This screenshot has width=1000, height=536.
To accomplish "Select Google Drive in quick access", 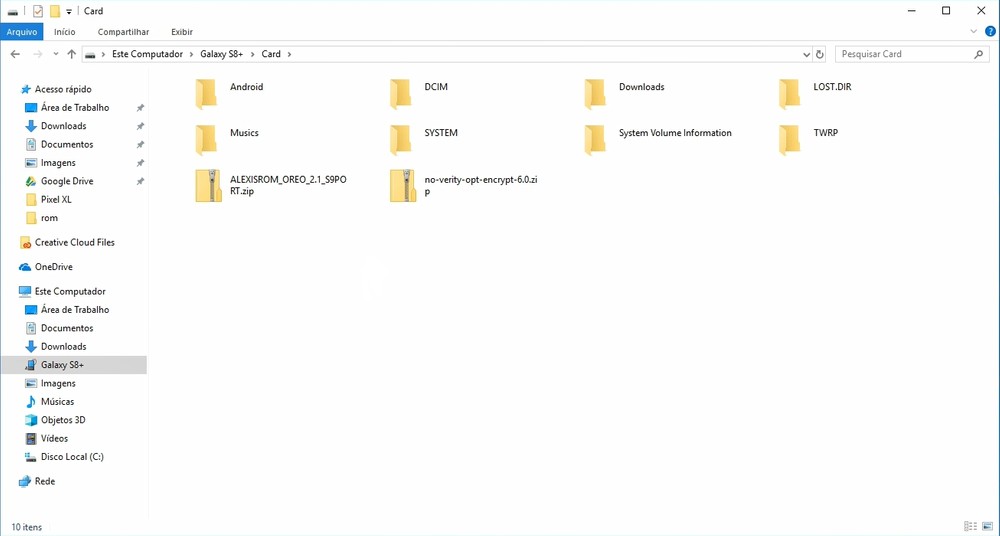I will tap(66, 181).
